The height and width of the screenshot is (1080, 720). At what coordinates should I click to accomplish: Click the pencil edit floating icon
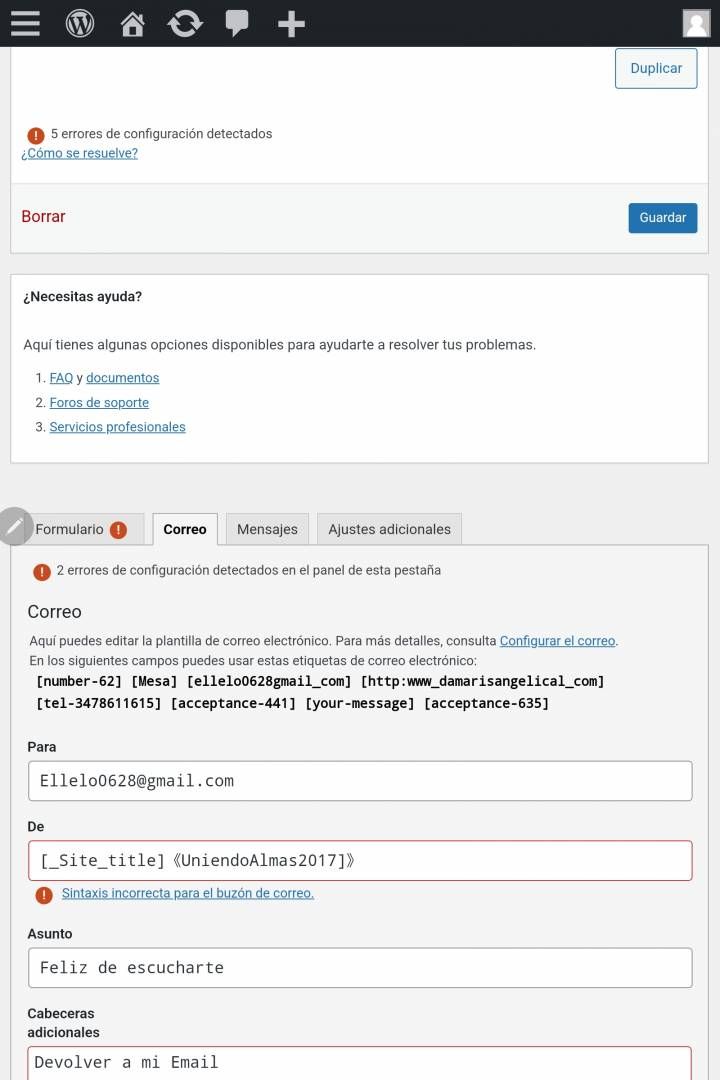tap(15, 527)
